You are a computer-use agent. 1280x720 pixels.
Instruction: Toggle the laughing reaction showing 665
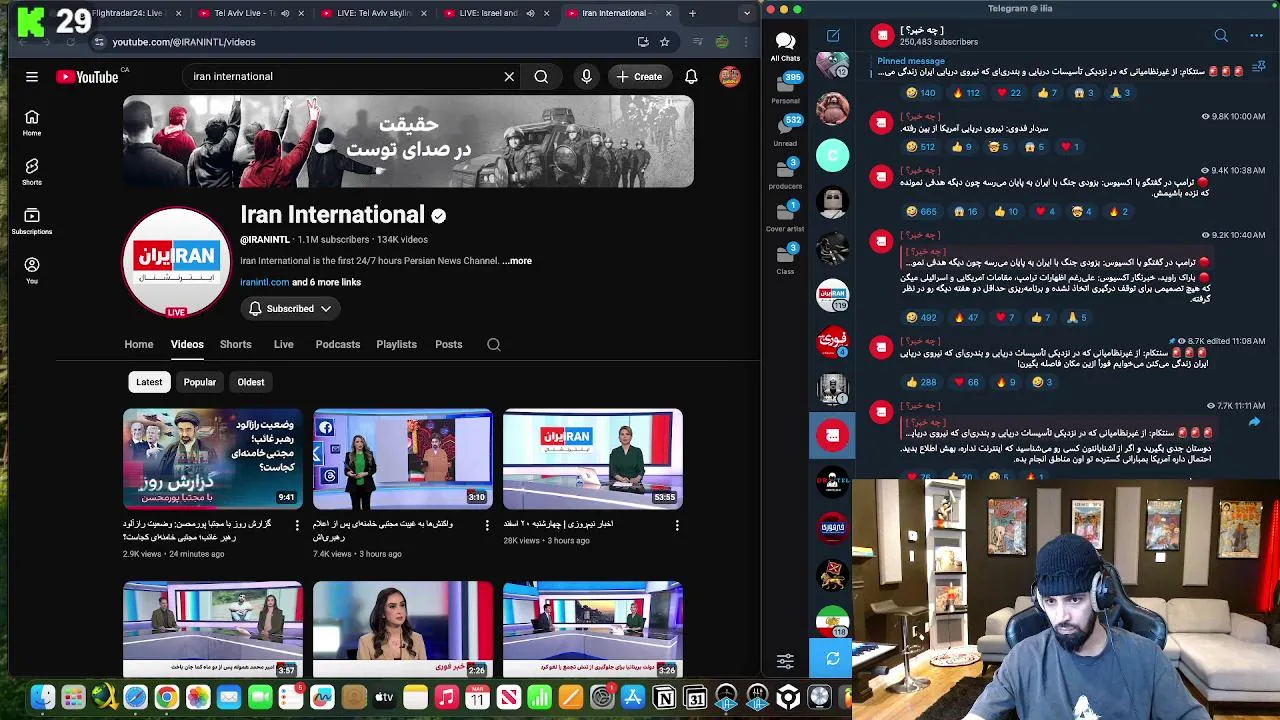(921, 211)
